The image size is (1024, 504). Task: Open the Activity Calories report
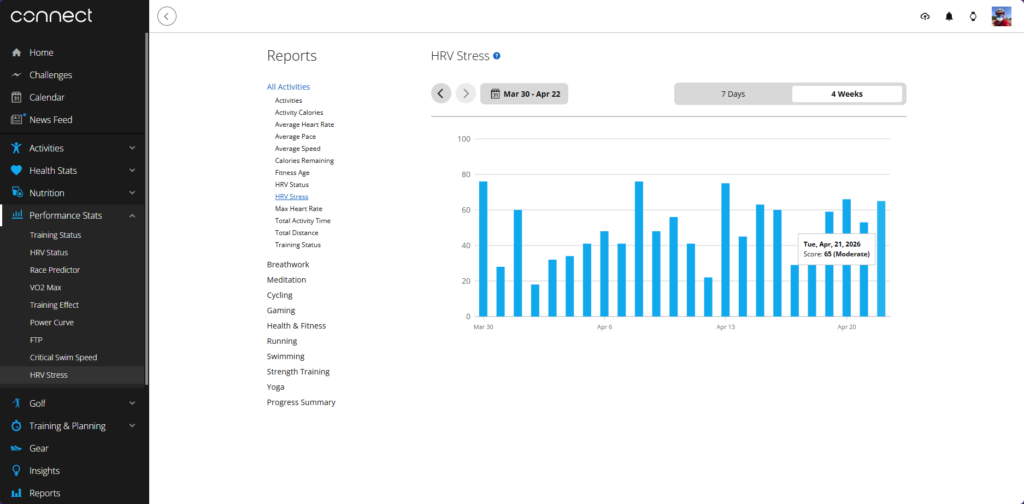pos(298,112)
